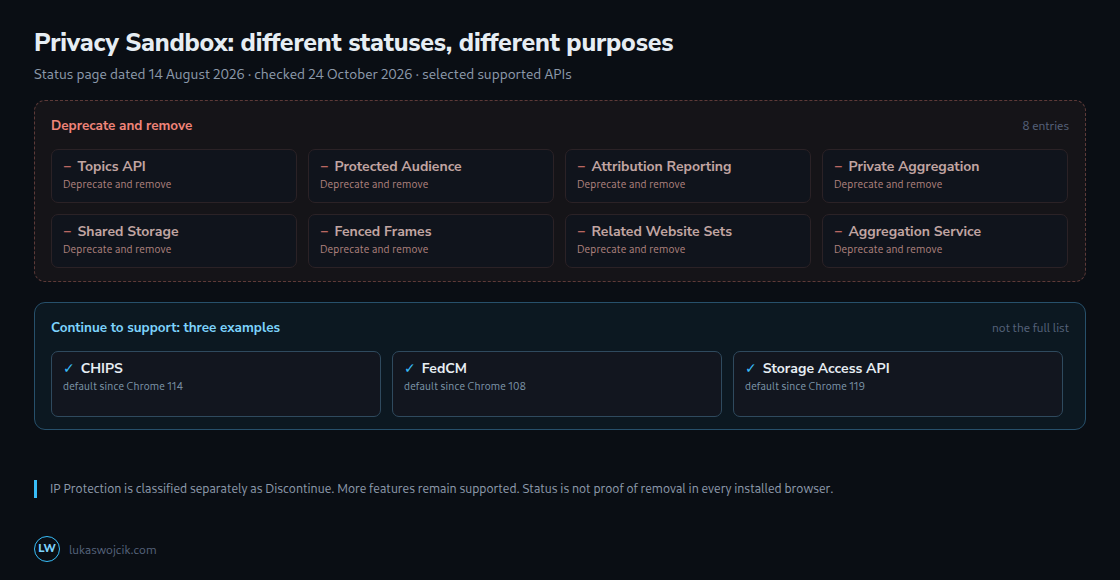Click the 'not the full list' note

point(1031,328)
